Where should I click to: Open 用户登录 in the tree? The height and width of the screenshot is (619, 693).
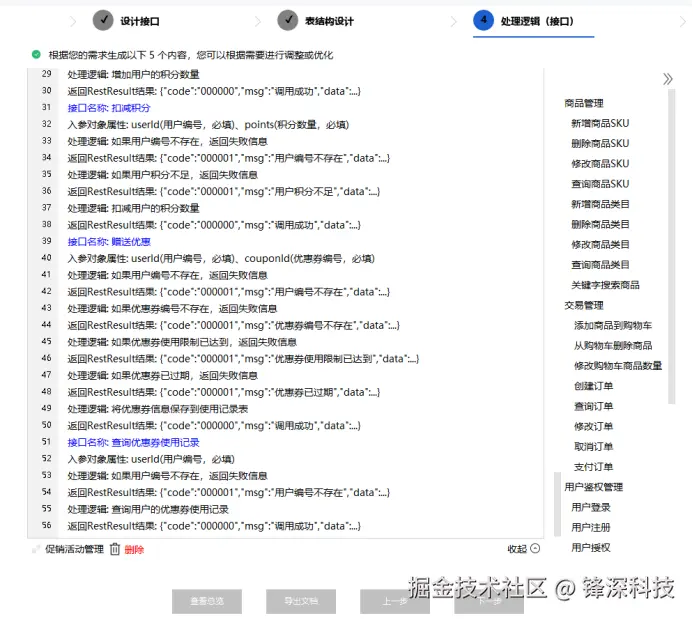[x=590, y=508]
